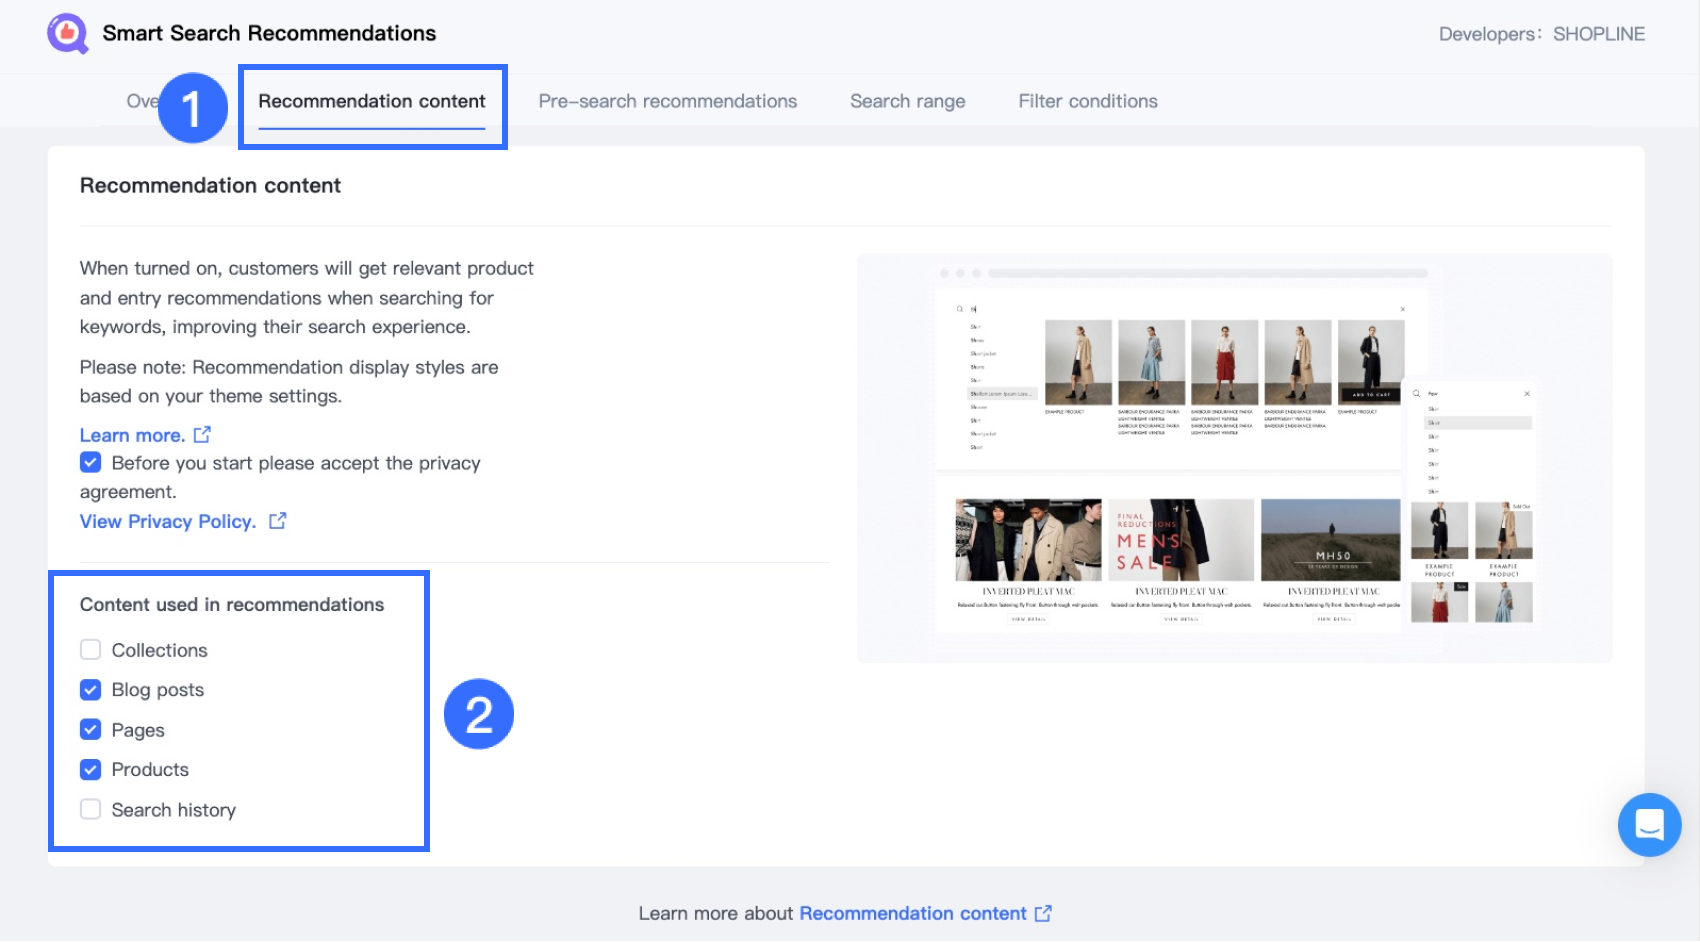This screenshot has width=1700, height=942.
Task: Click the Learn more link
Action: (x=133, y=434)
